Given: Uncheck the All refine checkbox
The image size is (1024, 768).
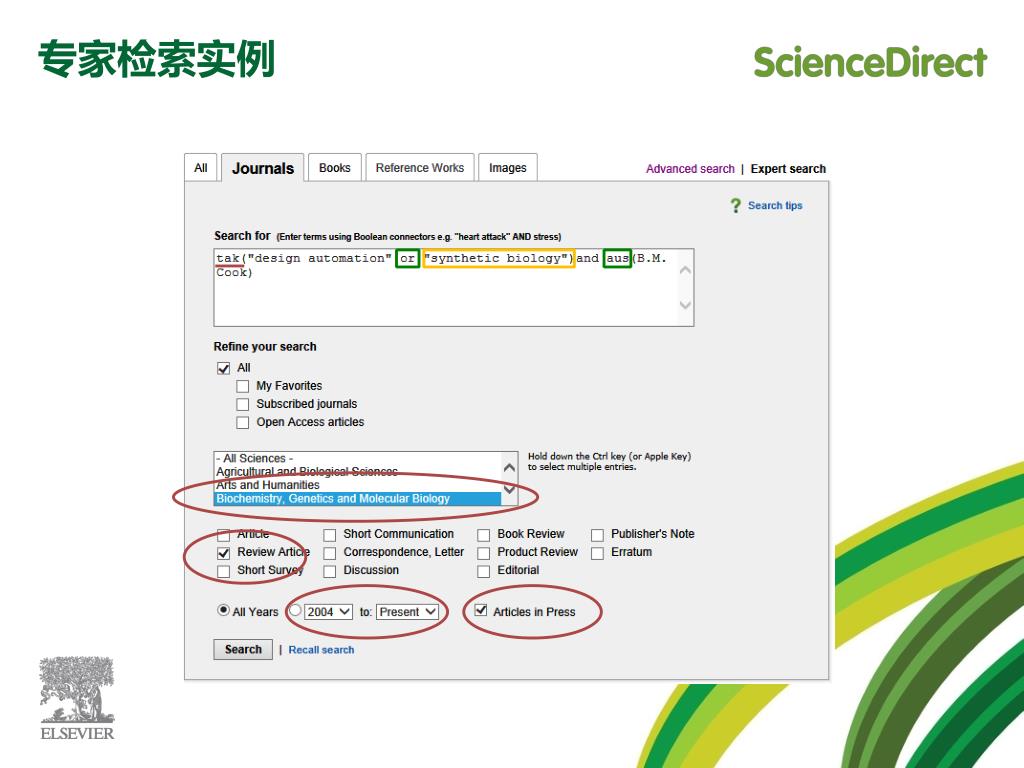Looking at the screenshot, I should point(223,368).
